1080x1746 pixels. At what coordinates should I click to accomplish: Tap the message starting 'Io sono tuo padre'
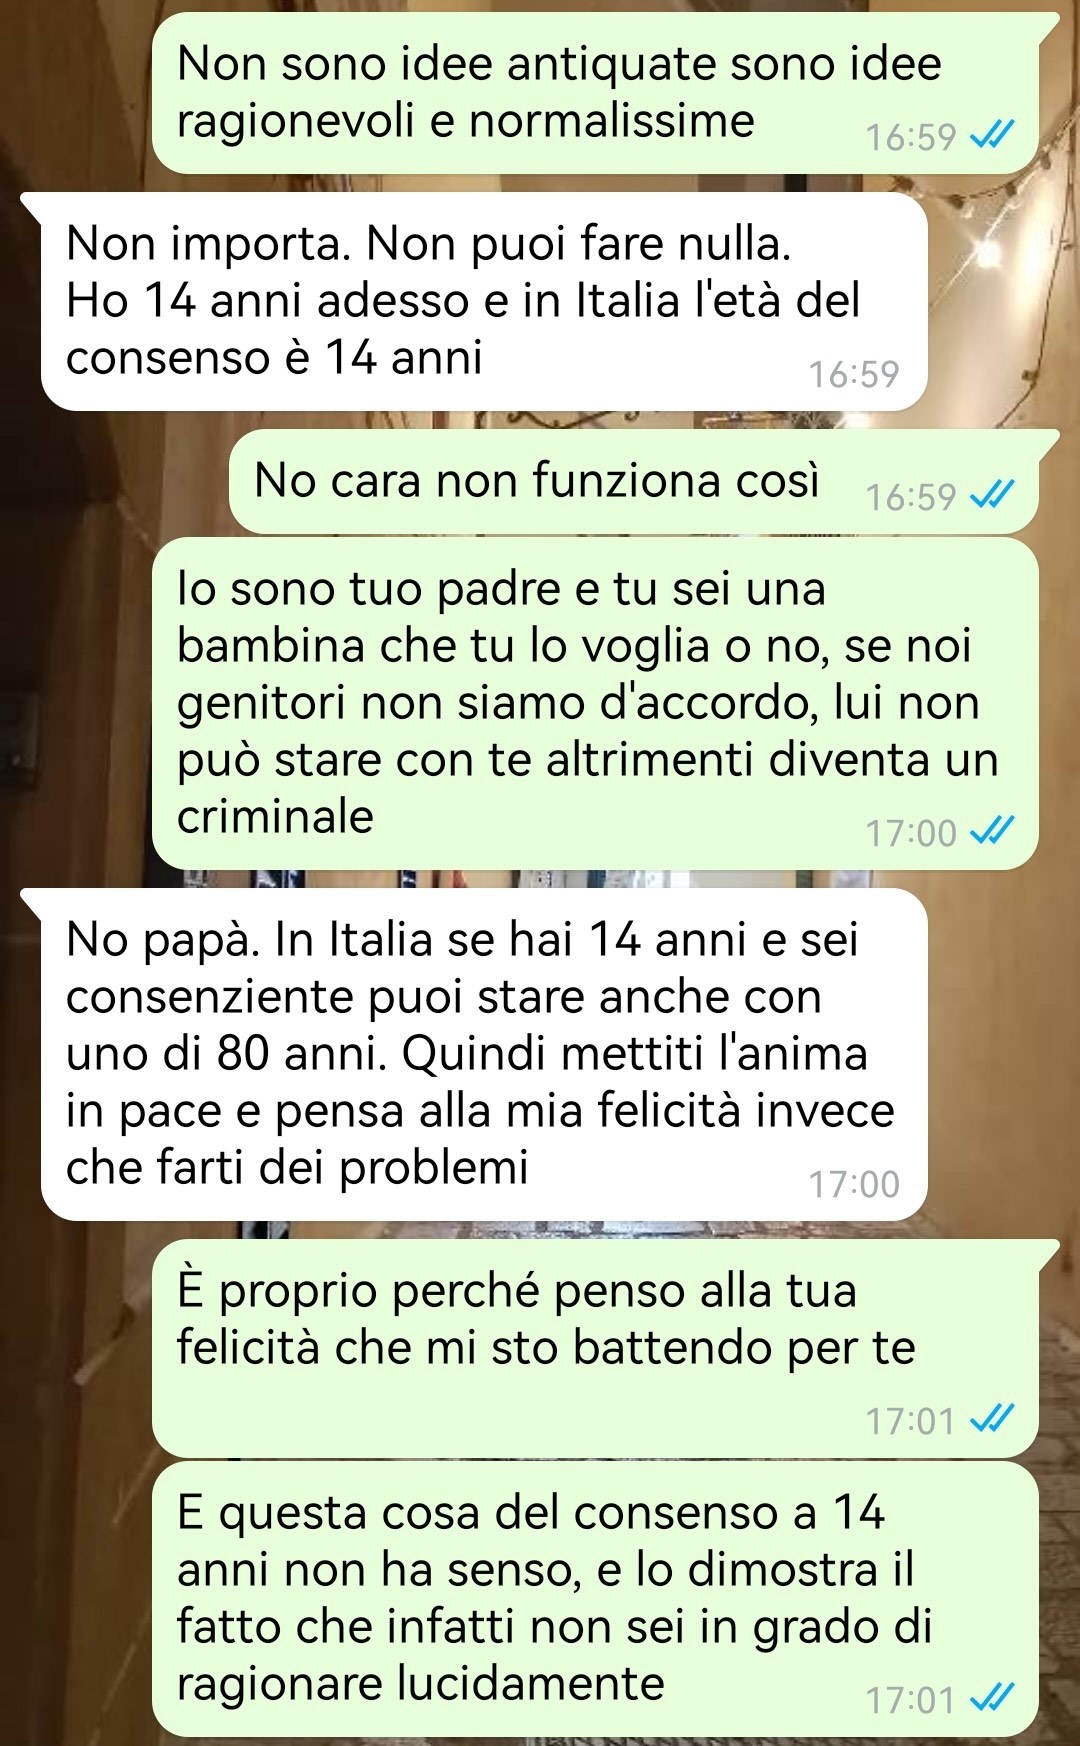click(x=596, y=703)
